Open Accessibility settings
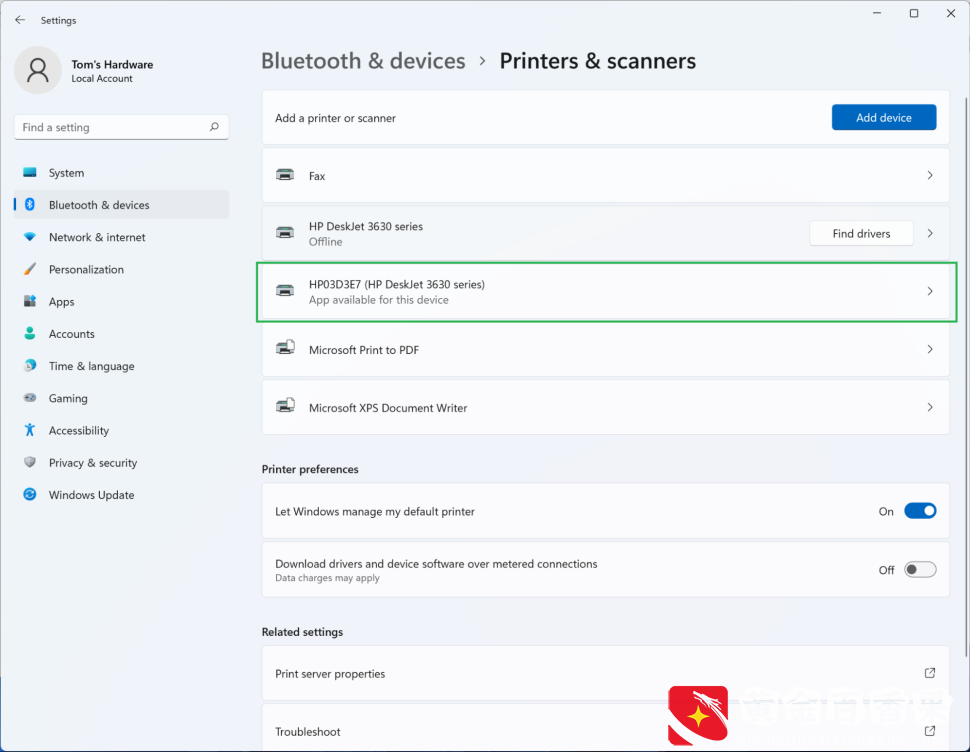This screenshot has height=752, width=970. pos(121,430)
